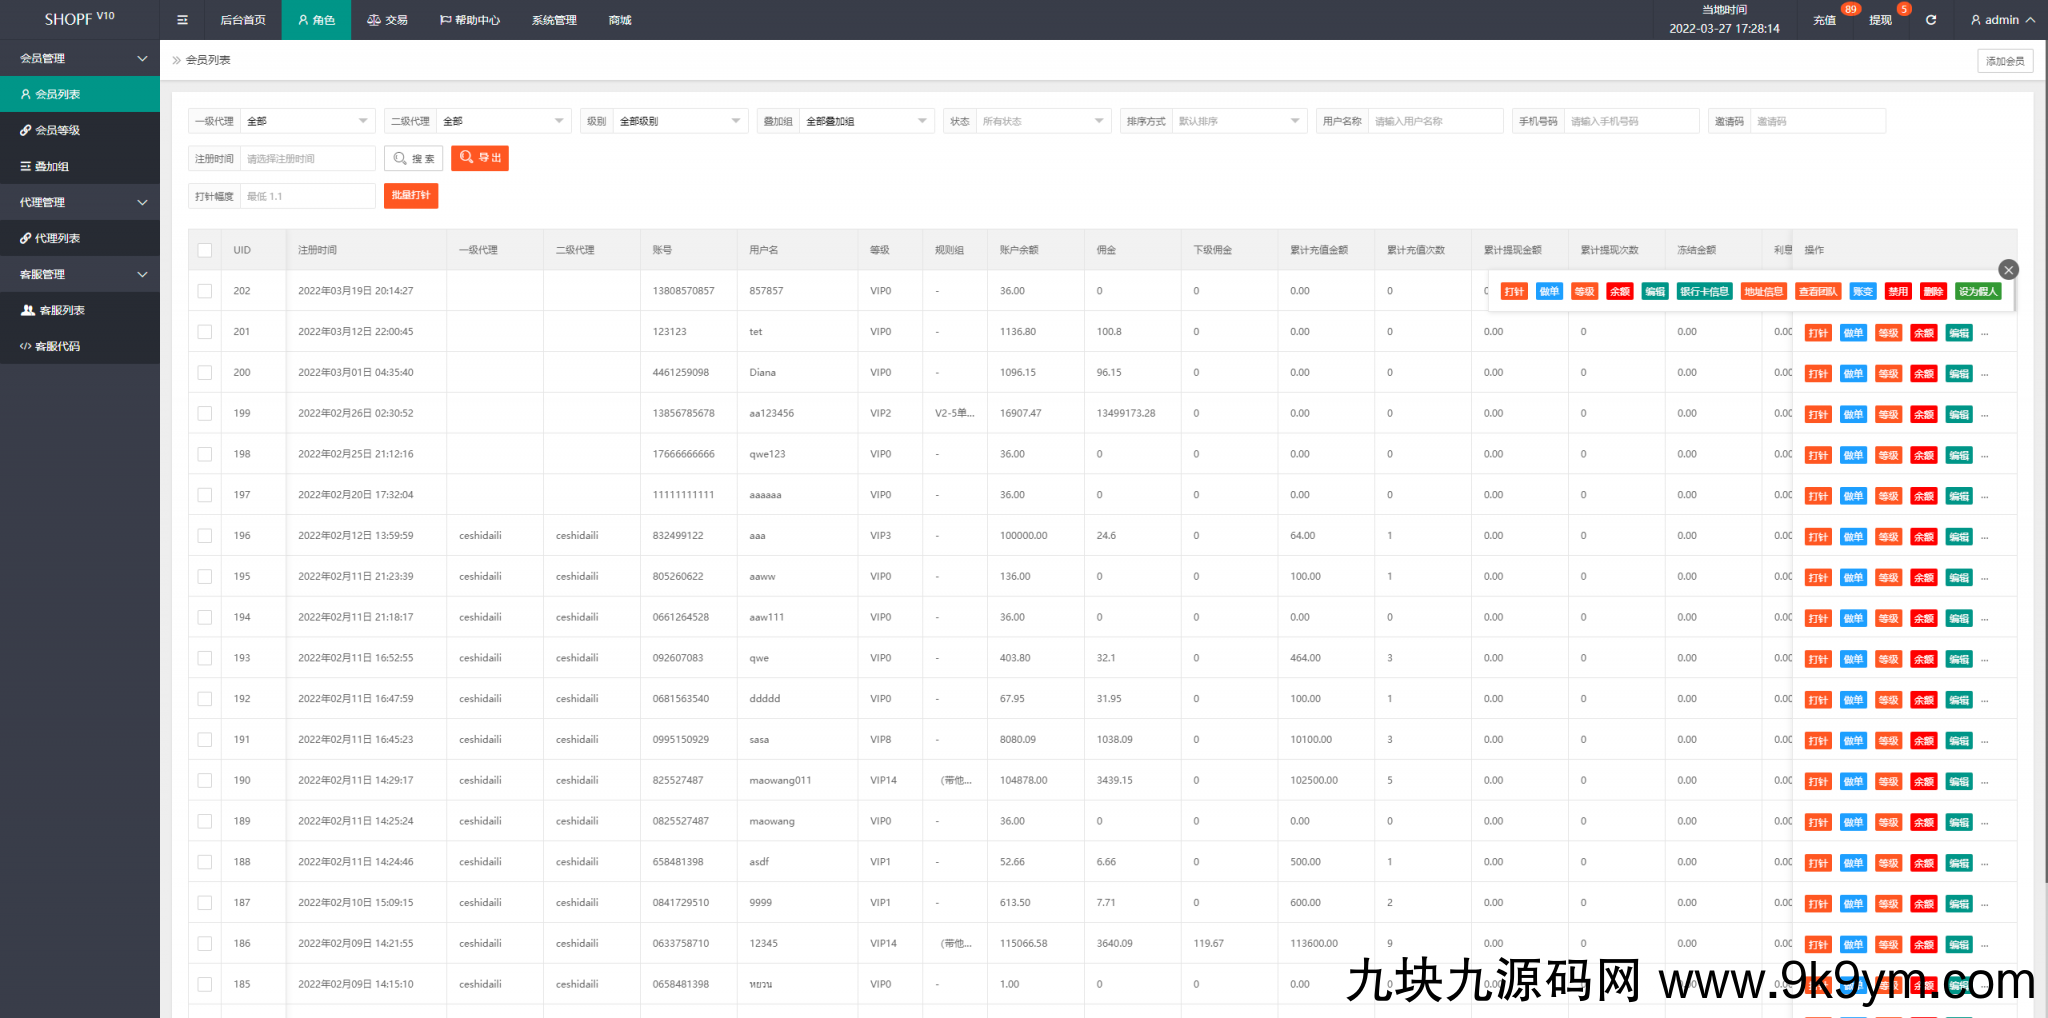Screen dimensions: 2048x1018
Task: Click the 用户名称 input field
Action: [x=1435, y=121]
